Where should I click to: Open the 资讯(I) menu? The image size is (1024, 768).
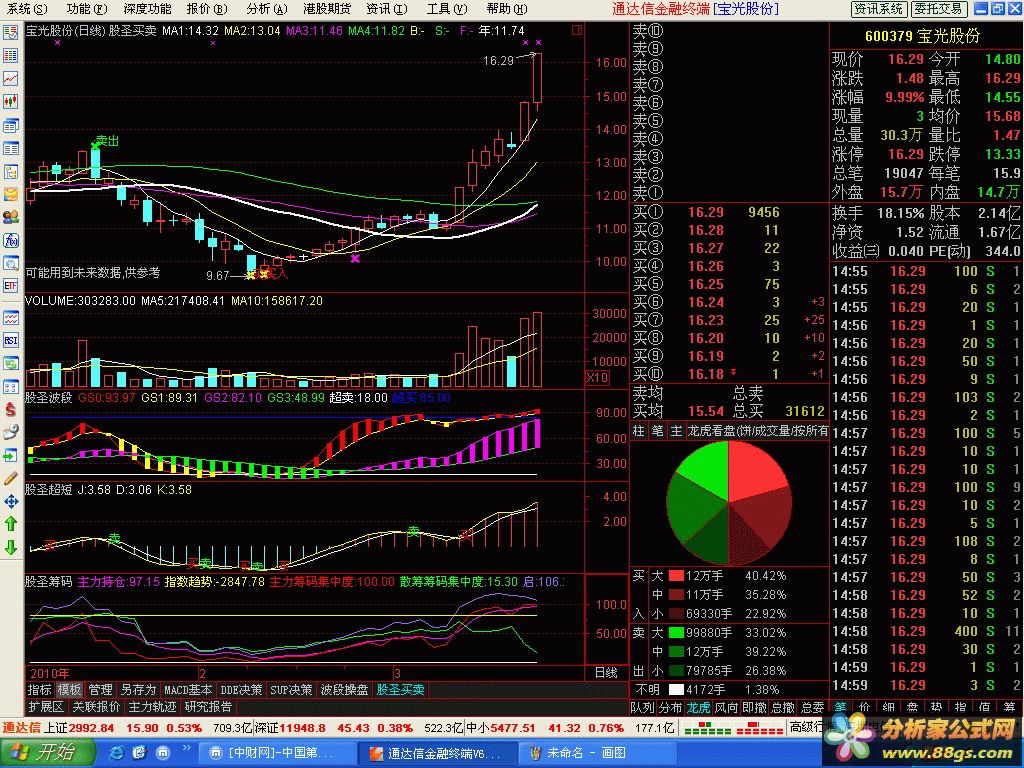point(387,8)
